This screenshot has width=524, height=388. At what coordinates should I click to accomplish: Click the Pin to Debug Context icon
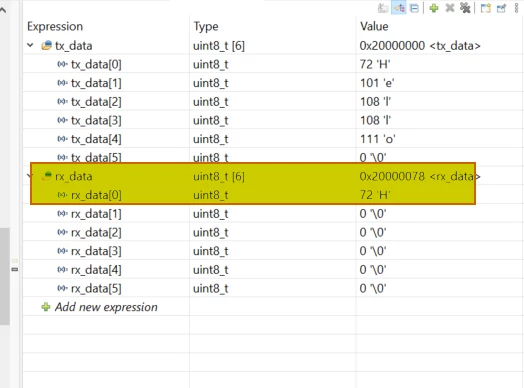click(501, 8)
